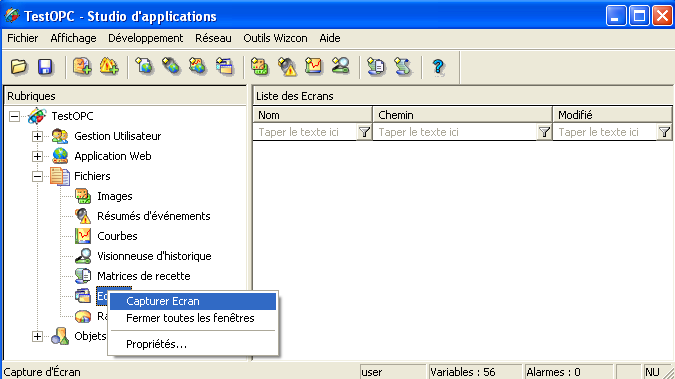Select the Images tree item label
This screenshot has height=379, width=675.
[x=115, y=196]
